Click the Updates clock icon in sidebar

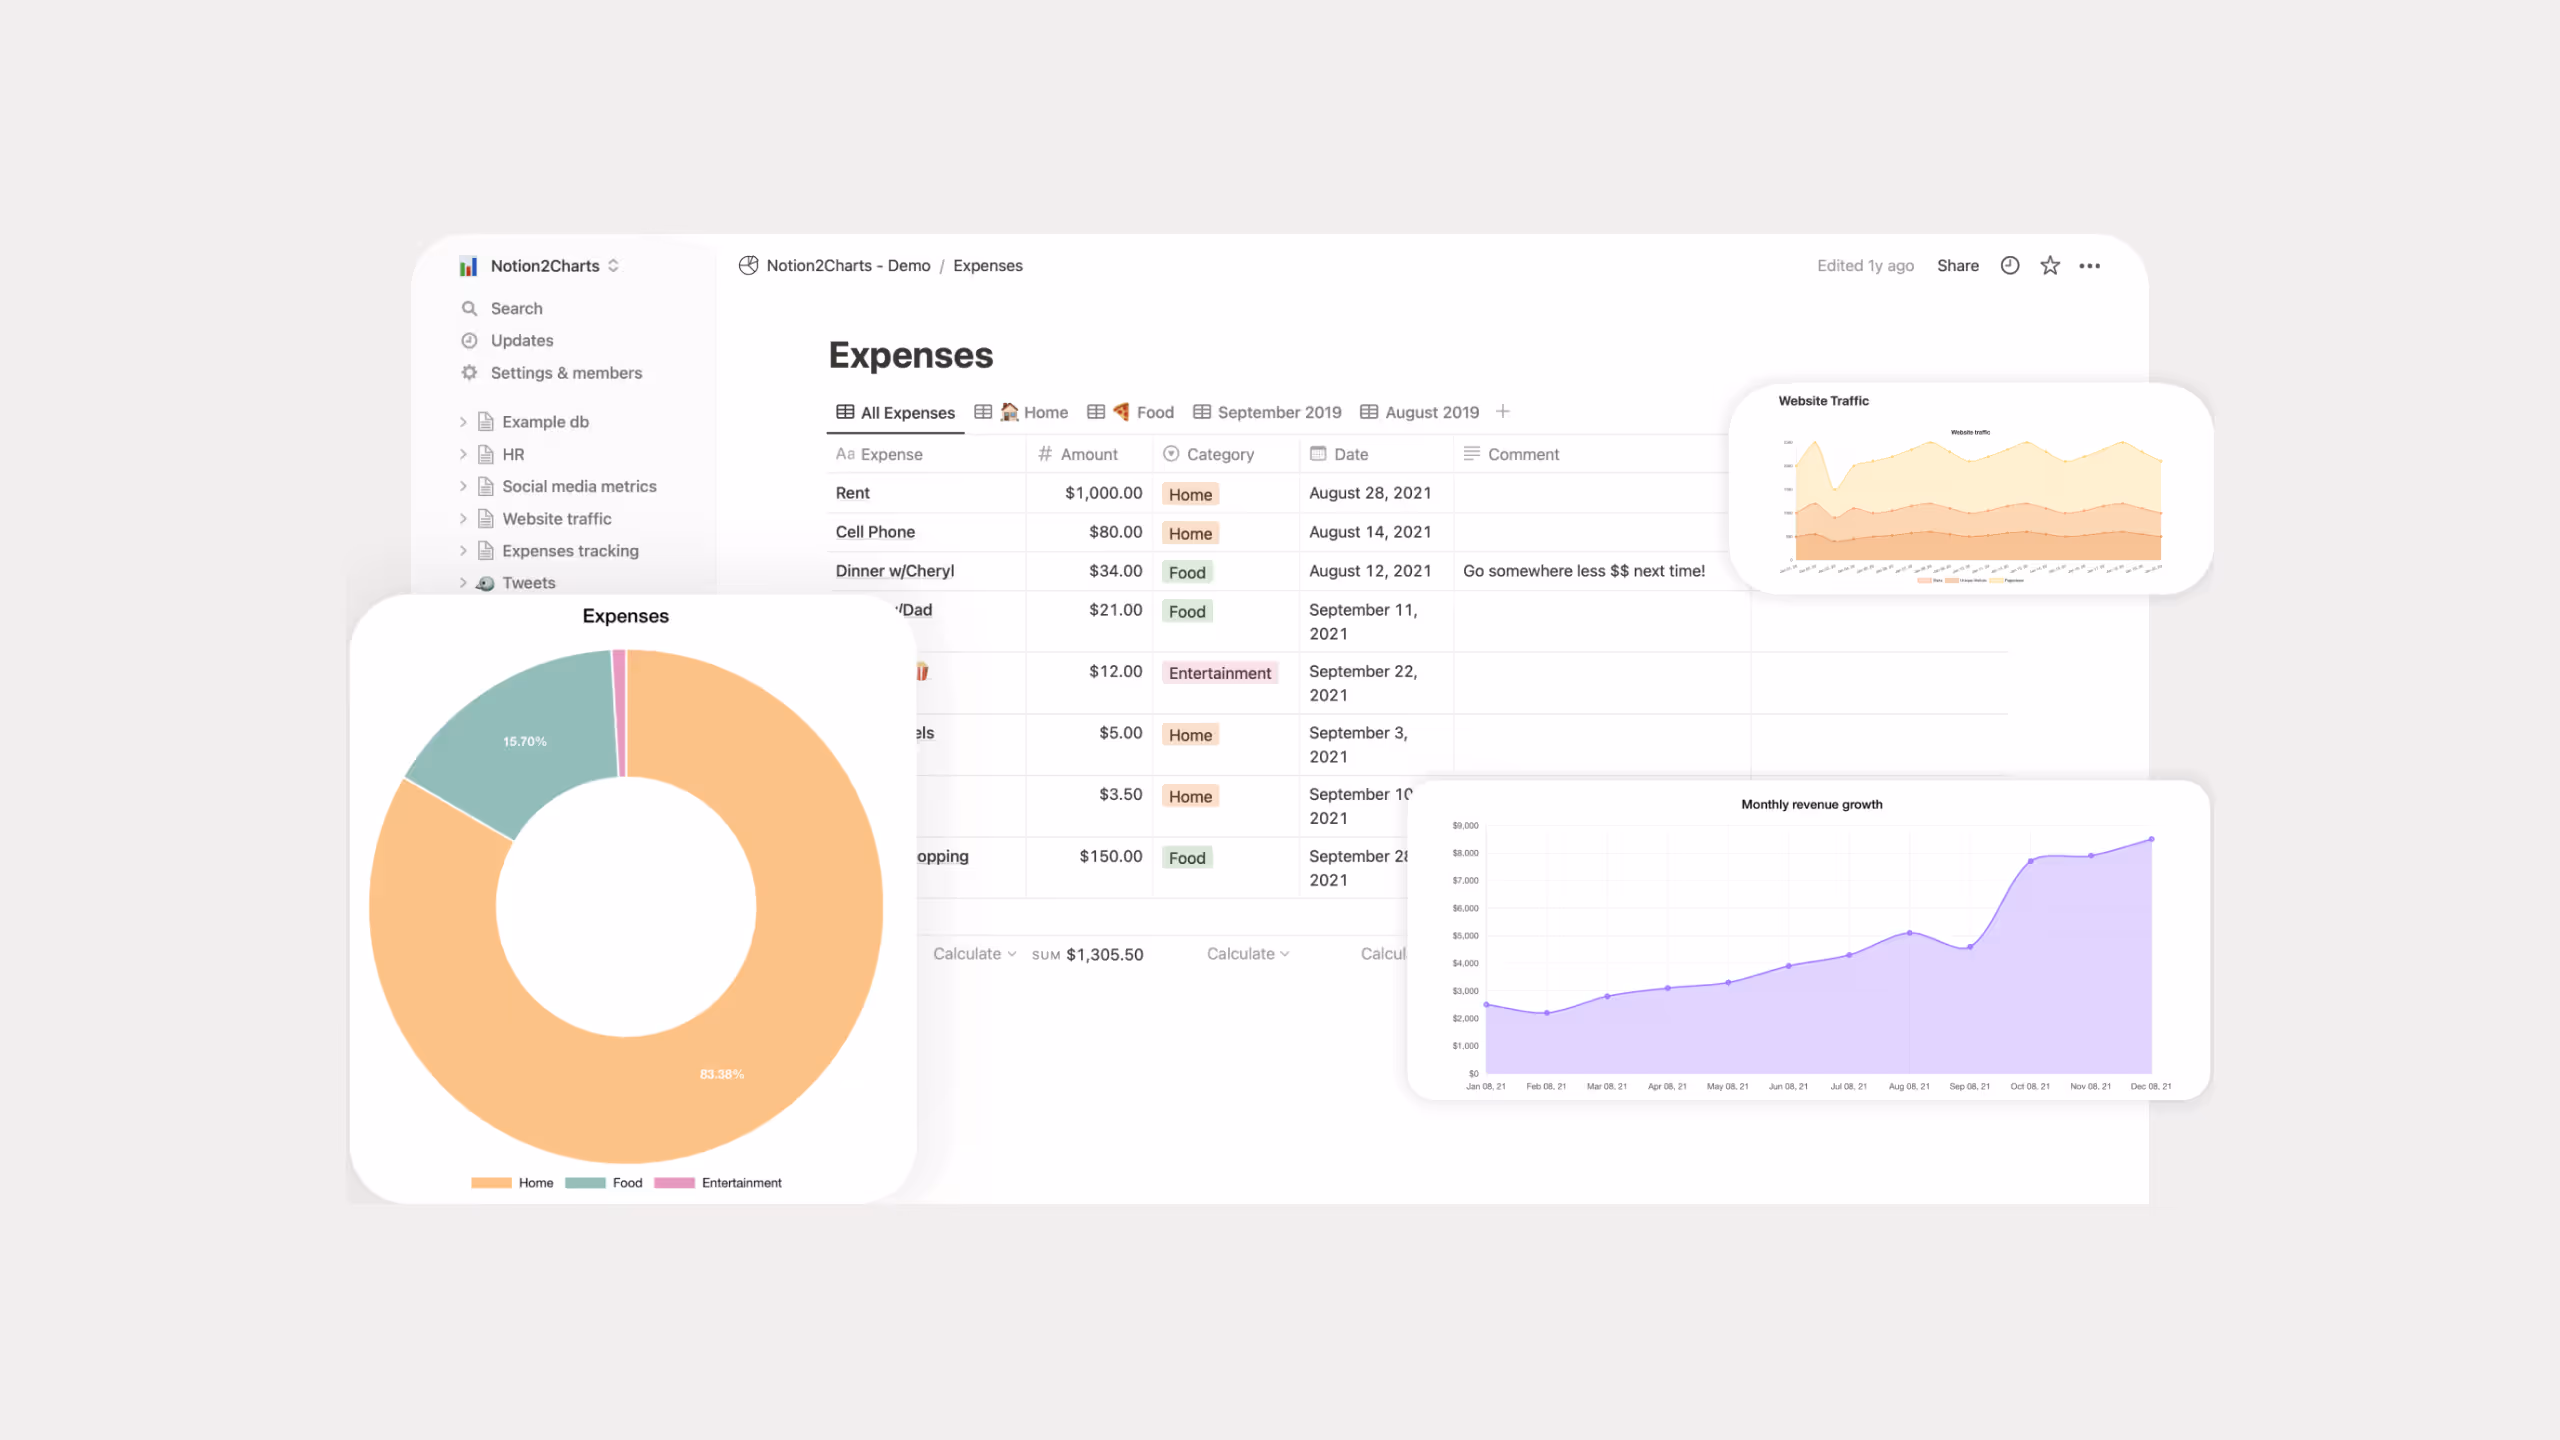pos(469,341)
